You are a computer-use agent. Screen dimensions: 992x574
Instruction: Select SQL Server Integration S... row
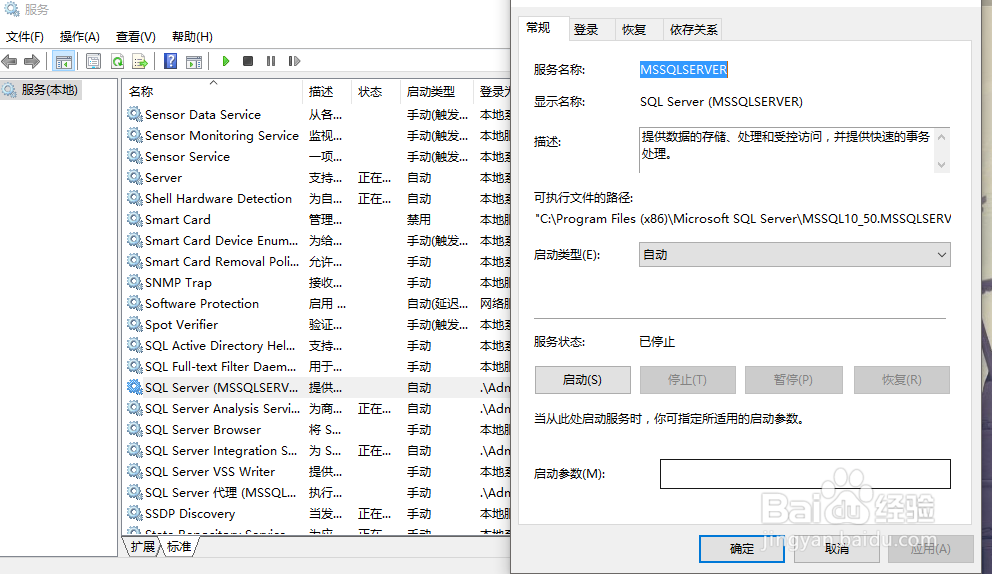(x=318, y=451)
